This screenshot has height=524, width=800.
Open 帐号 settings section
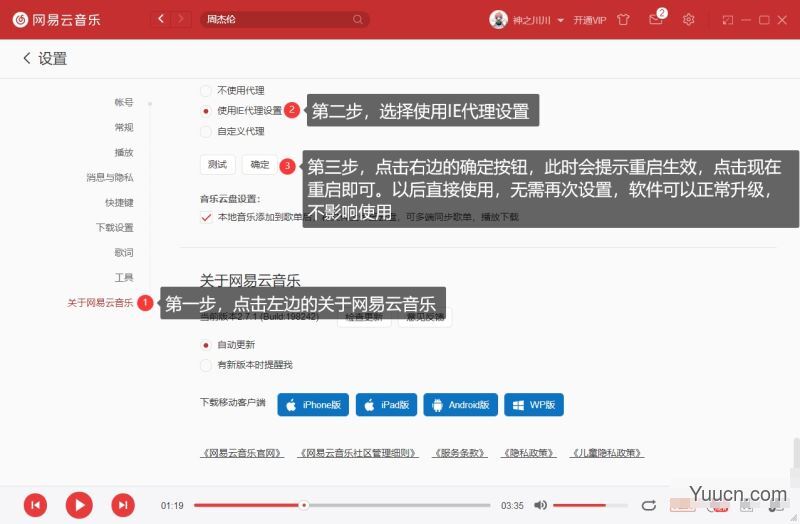[123, 102]
